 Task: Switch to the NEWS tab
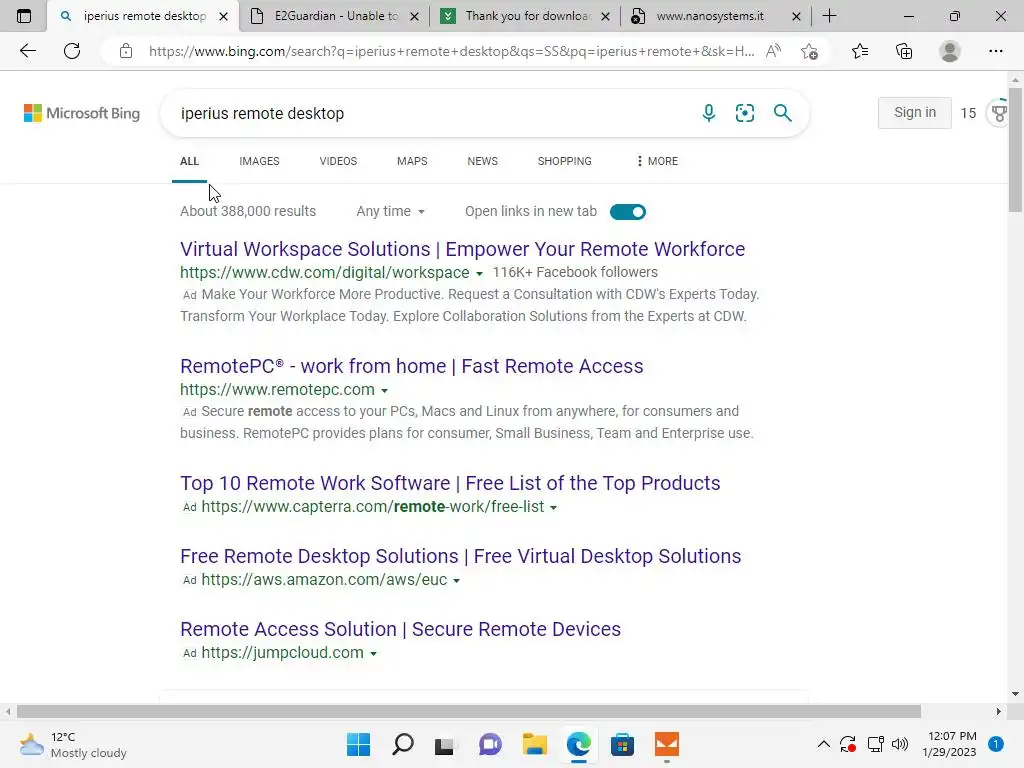[x=483, y=161]
